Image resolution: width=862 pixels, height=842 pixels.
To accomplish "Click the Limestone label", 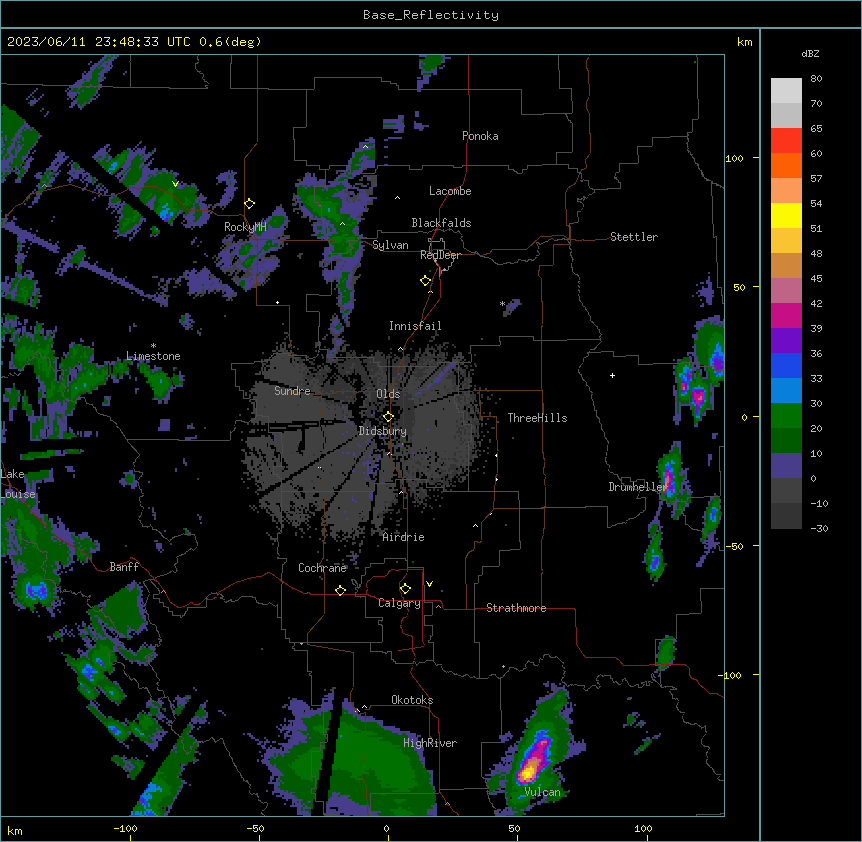I will (153, 356).
